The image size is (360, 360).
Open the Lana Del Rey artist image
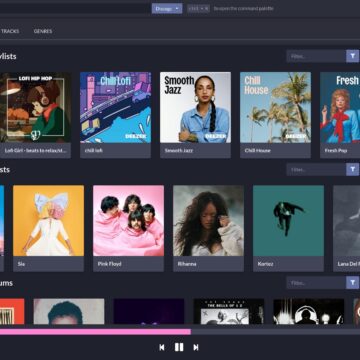[x=347, y=221]
